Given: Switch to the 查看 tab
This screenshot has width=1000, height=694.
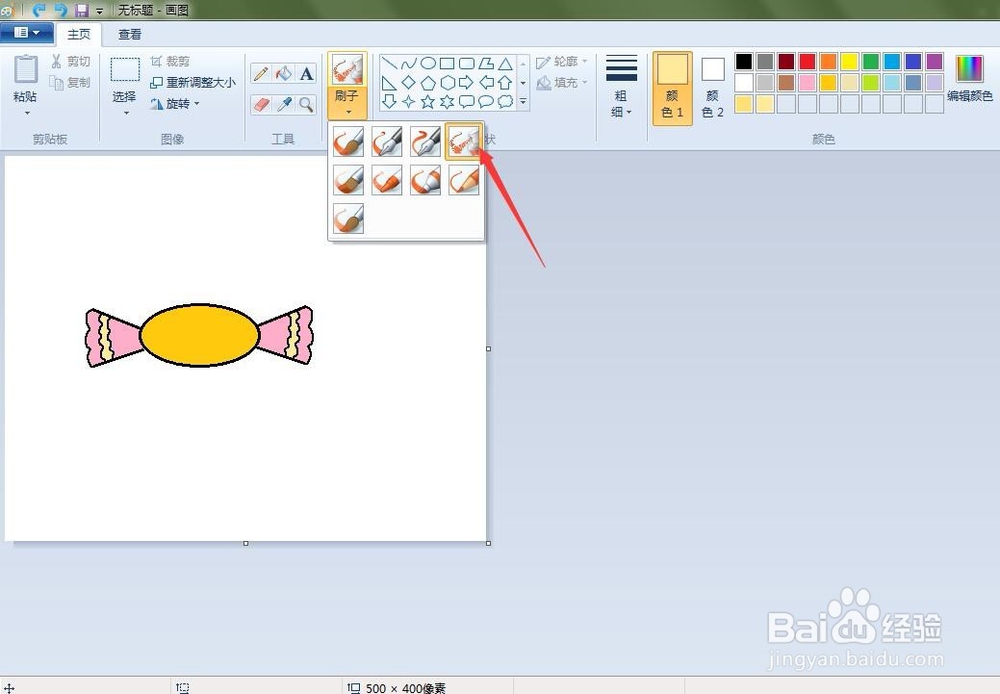Looking at the screenshot, I should (x=129, y=34).
